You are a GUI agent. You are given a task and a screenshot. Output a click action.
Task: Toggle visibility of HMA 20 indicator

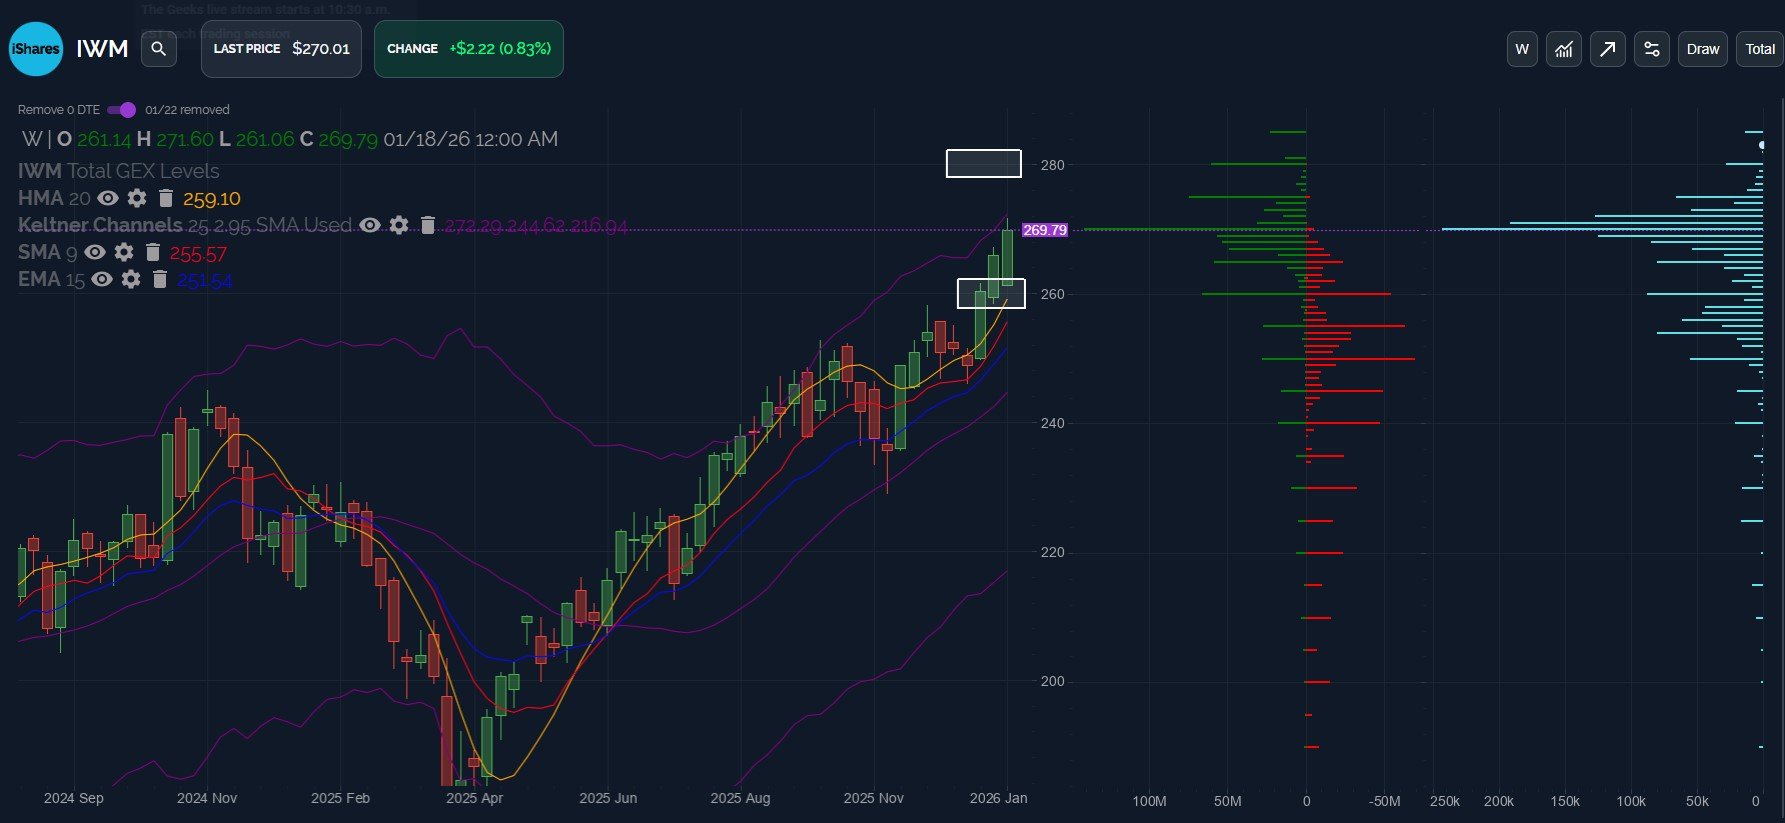pyautogui.click(x=107, y=198)
